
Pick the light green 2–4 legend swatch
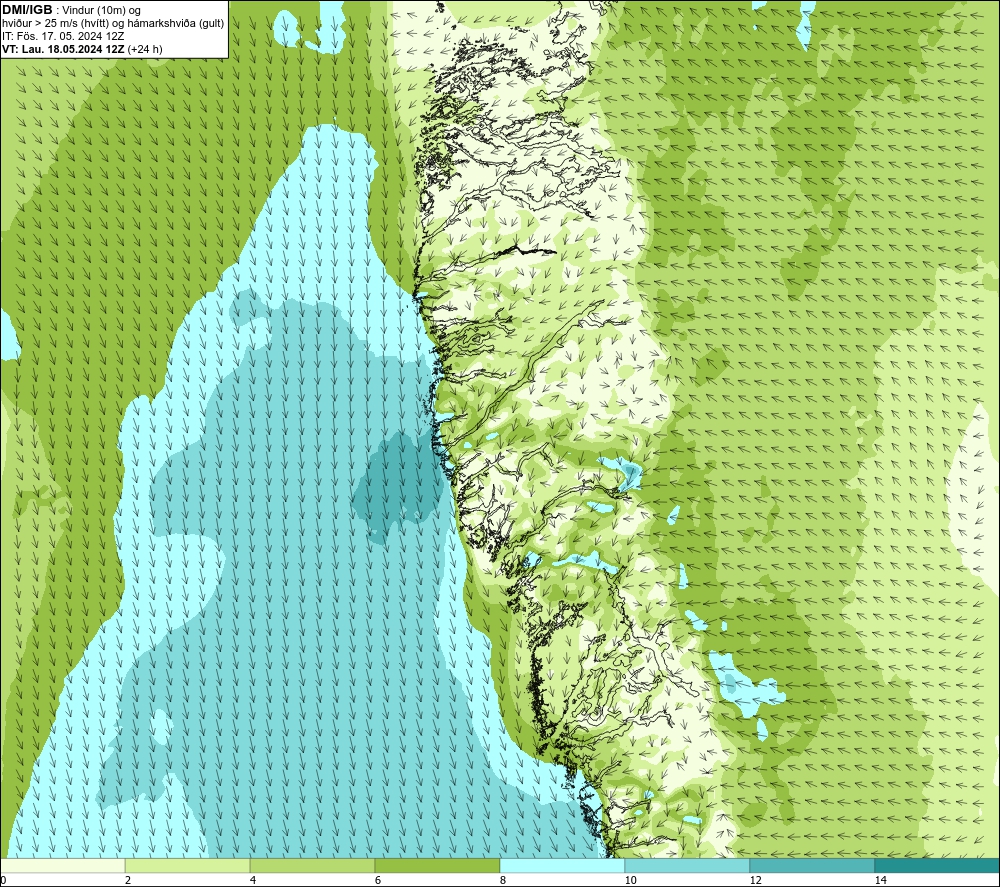click(x=188, y=866)
